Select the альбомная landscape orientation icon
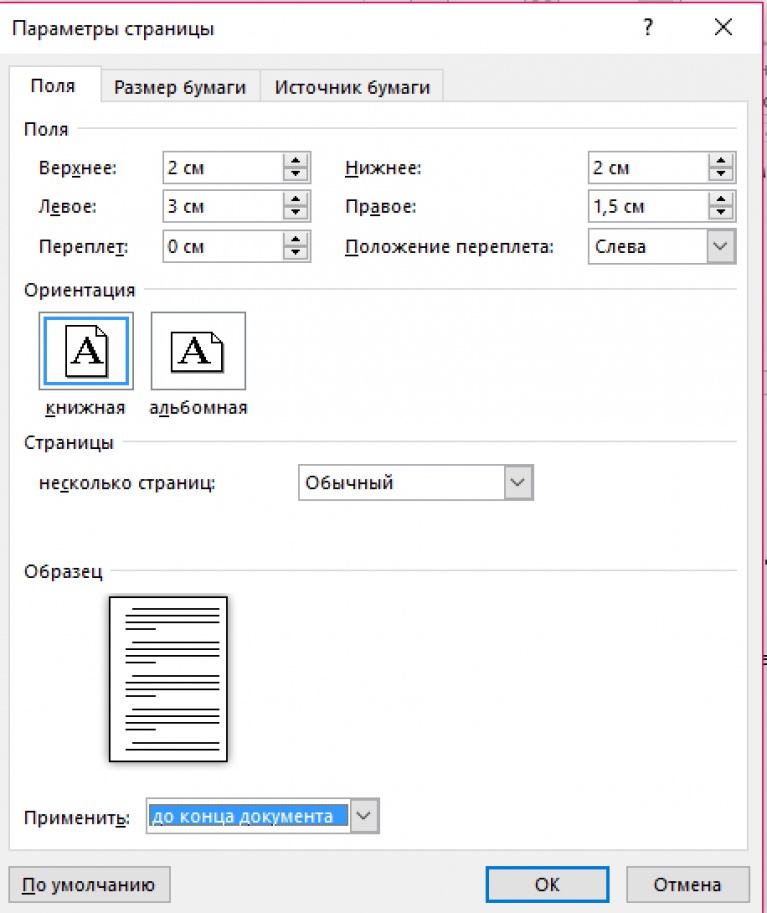The width and height of the screenshot is (767, 913). 198,350
